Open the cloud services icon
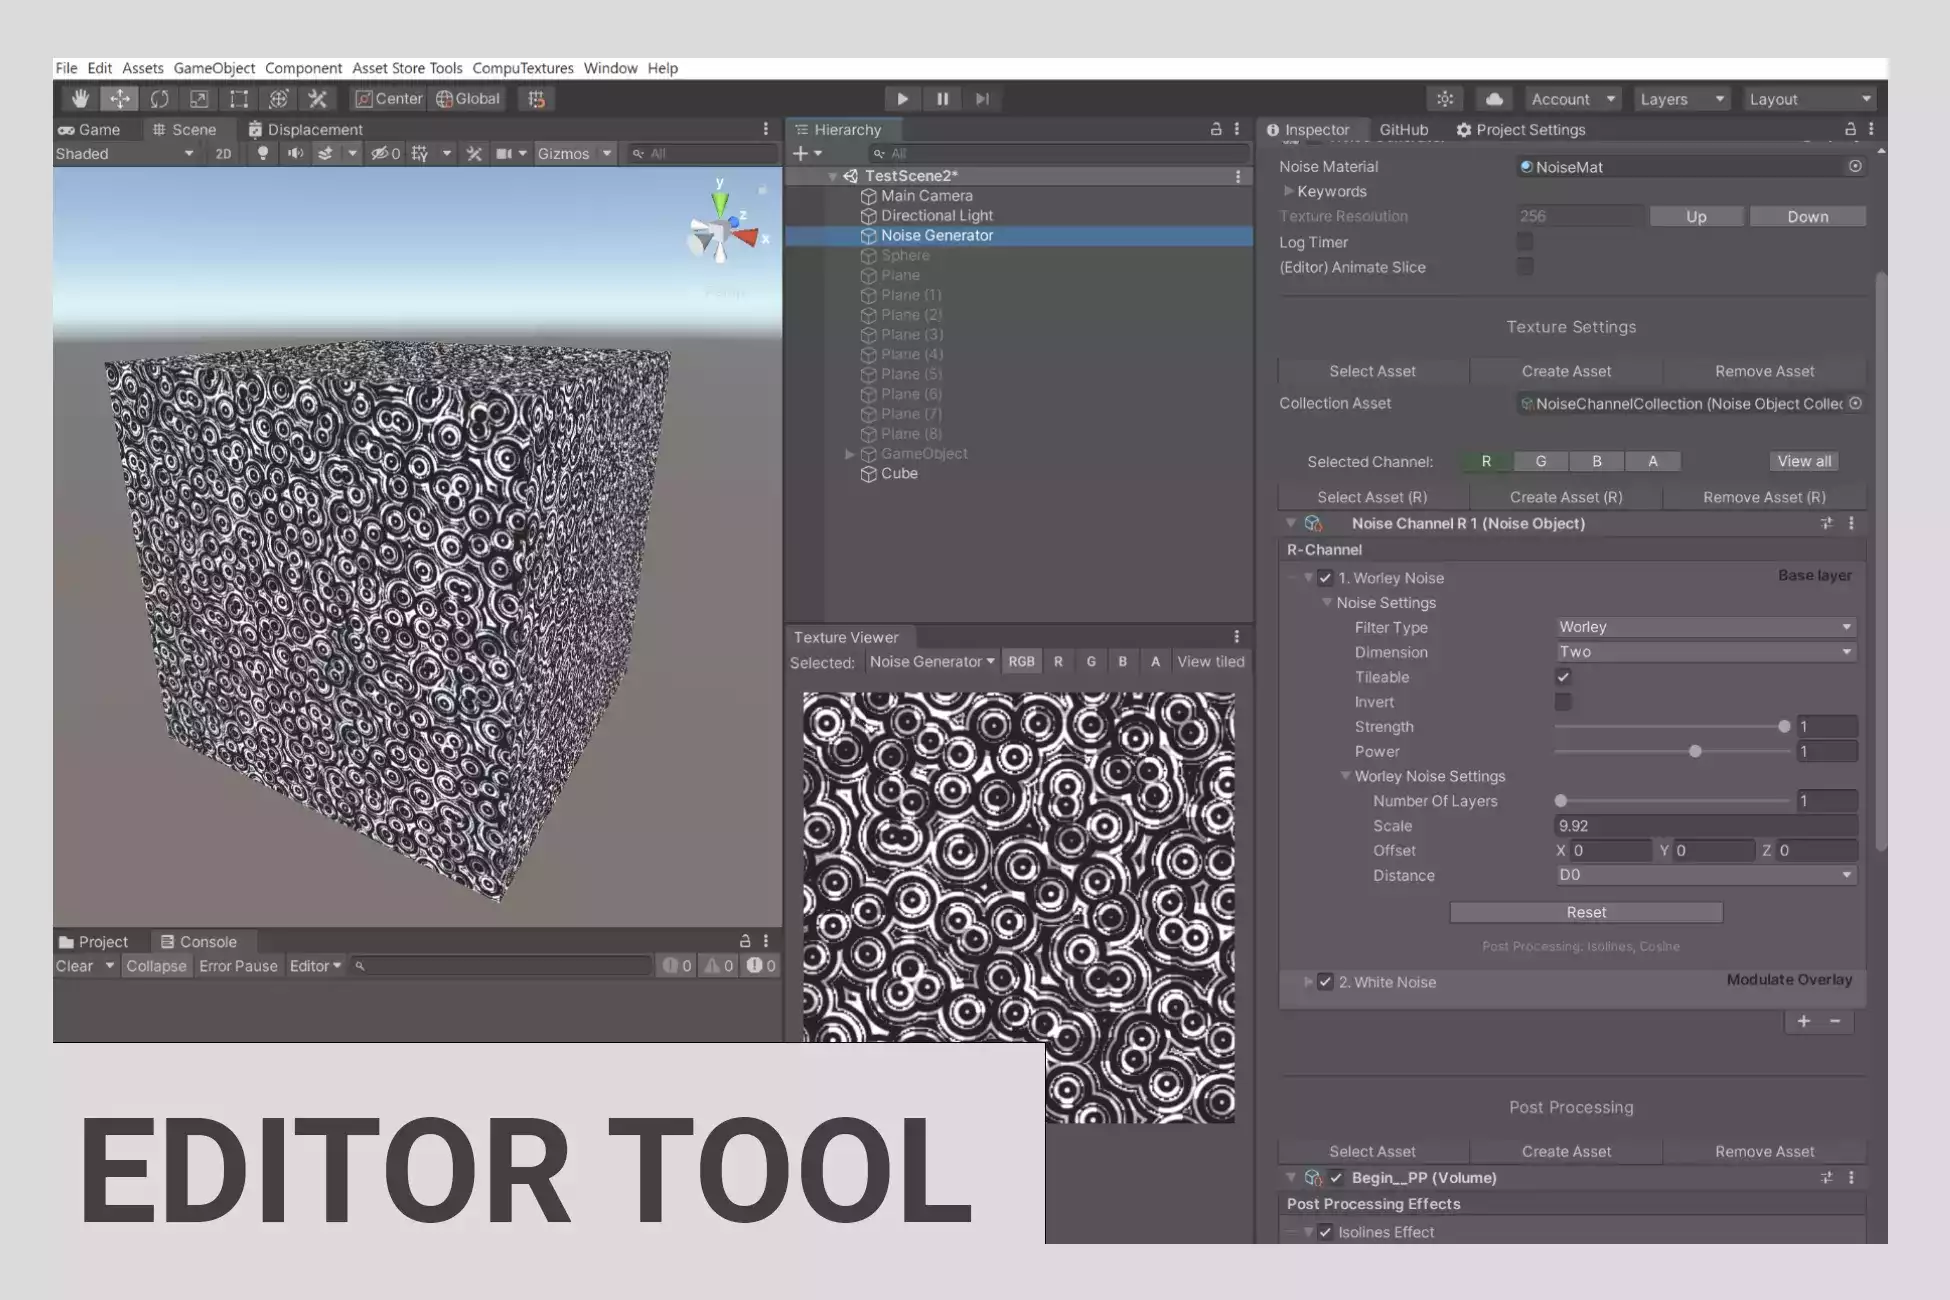Screen dimensions: 1950x1300 coord(1494,99)
